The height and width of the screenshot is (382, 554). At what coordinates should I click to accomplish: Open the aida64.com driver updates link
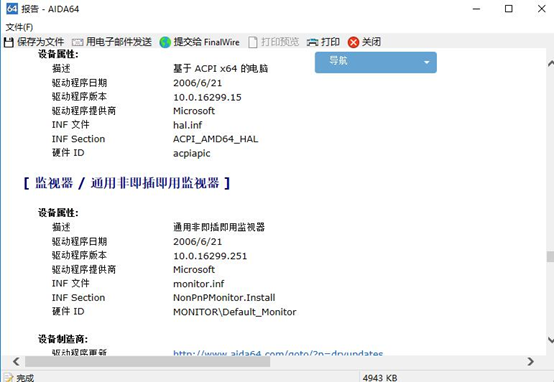coord(278,353)
